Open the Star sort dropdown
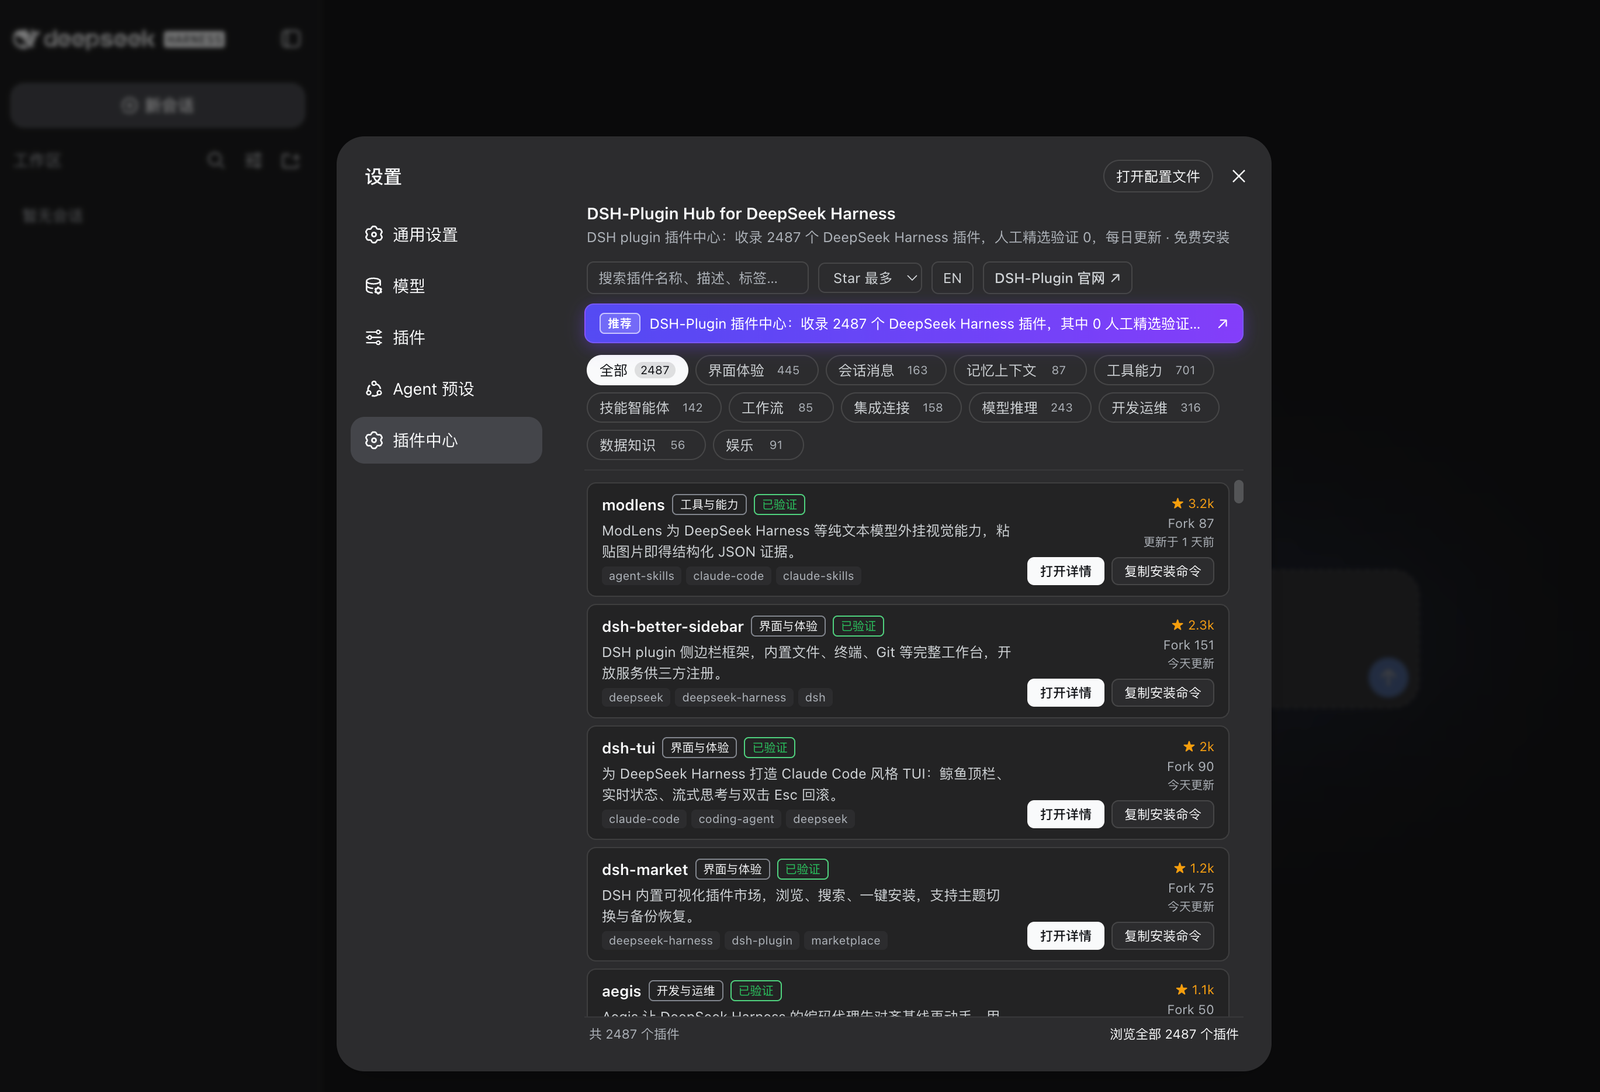The width and height of the screenshot is (1600, 1092). pyautogui.click(x=870, y=278)
